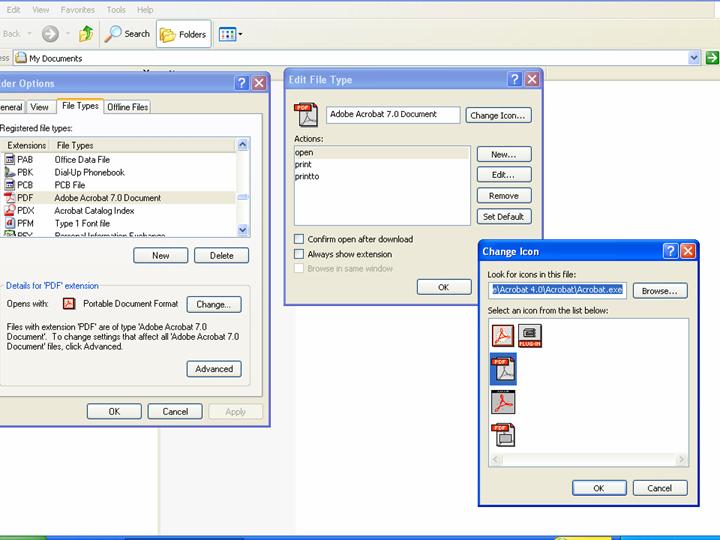720x540 pixels.
Task: Sort by the Extensions column header
Action: pyautogui.click(x=25, y=145)
